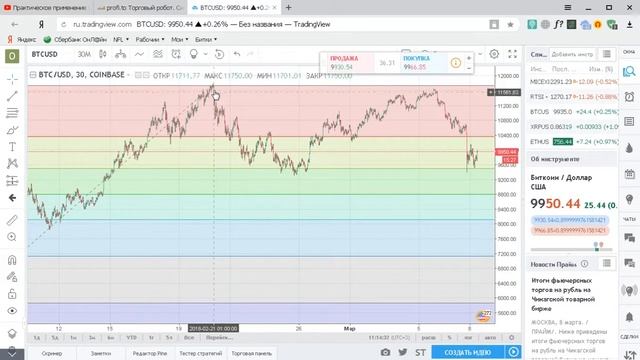The width and height of the screenshot is (640, 360).
Task: Activate the zoom-in magnifier tool
Action: pyautogui.click(x=12, y=237)
